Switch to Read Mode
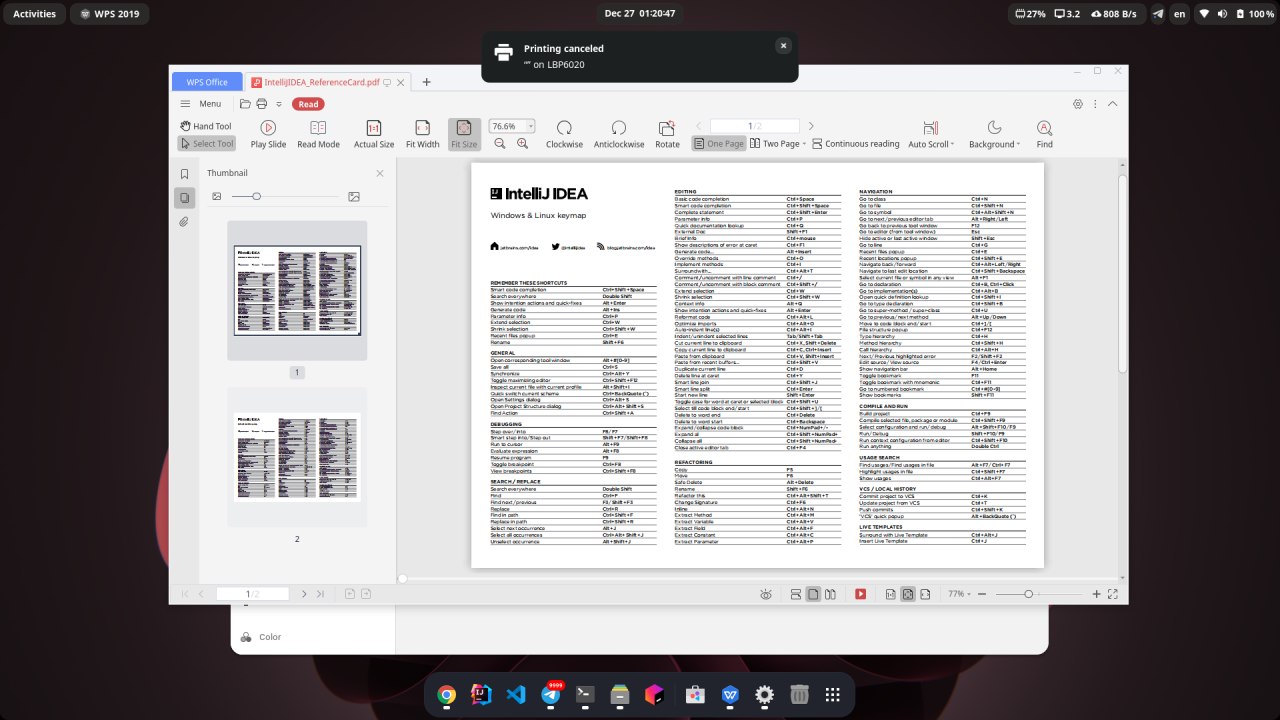The height and width of the screenshot is (720, 1280). (318, 128)
